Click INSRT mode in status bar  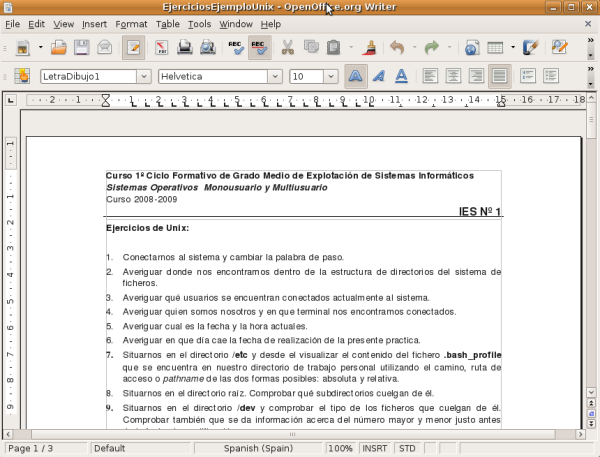pos(375,448)
